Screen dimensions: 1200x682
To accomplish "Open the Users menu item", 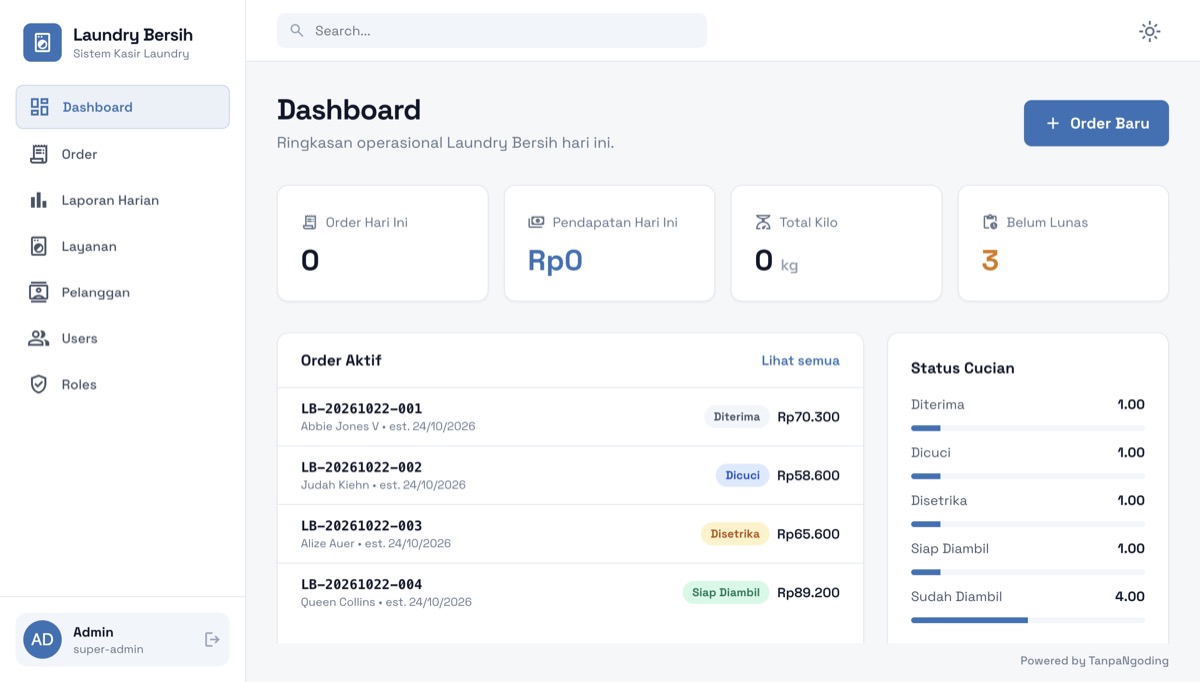I will 123,338.
